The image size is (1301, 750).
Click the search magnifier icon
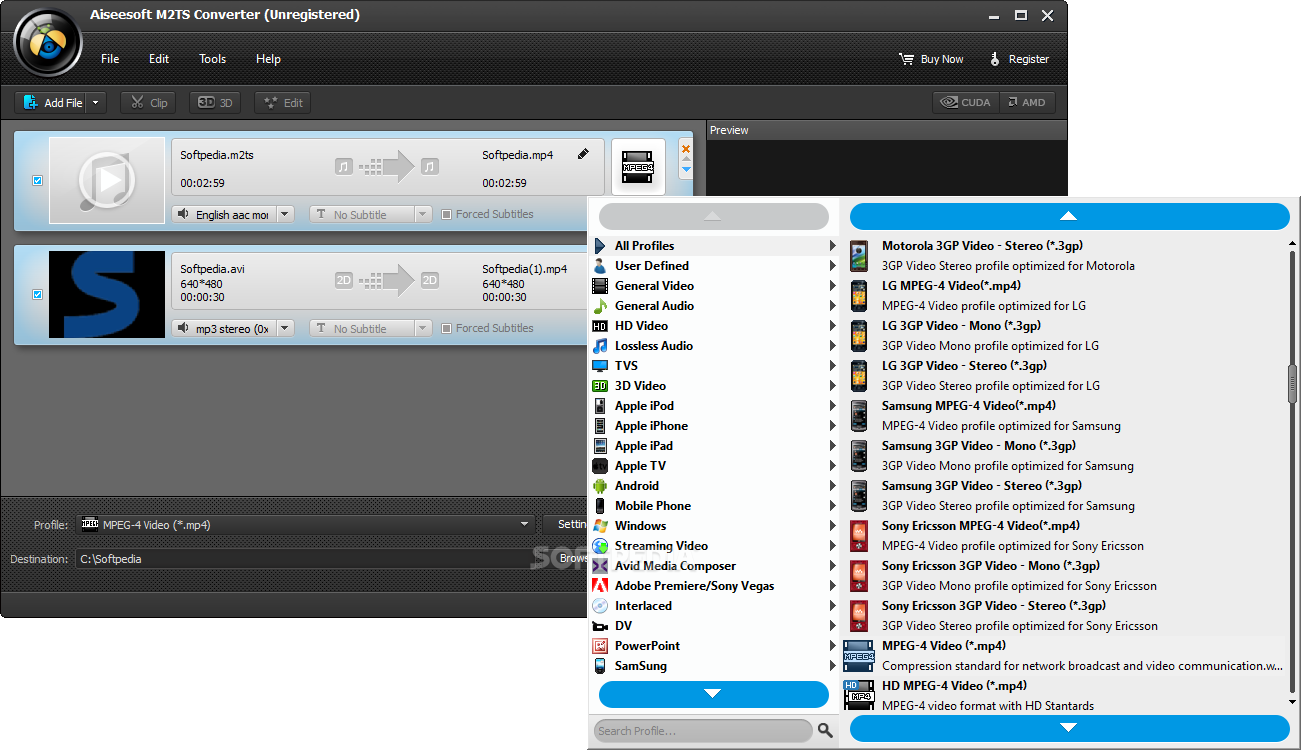tap(825, 731)
